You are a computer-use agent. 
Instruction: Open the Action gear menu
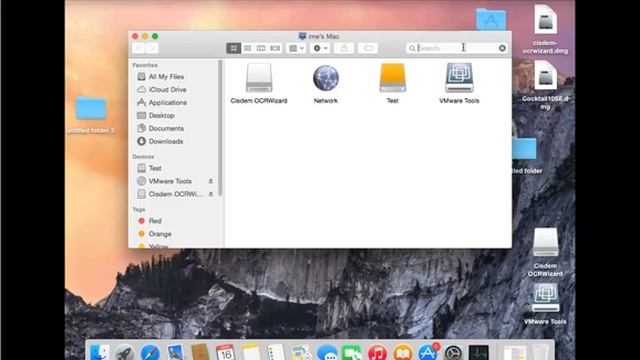tap(320, 48)
